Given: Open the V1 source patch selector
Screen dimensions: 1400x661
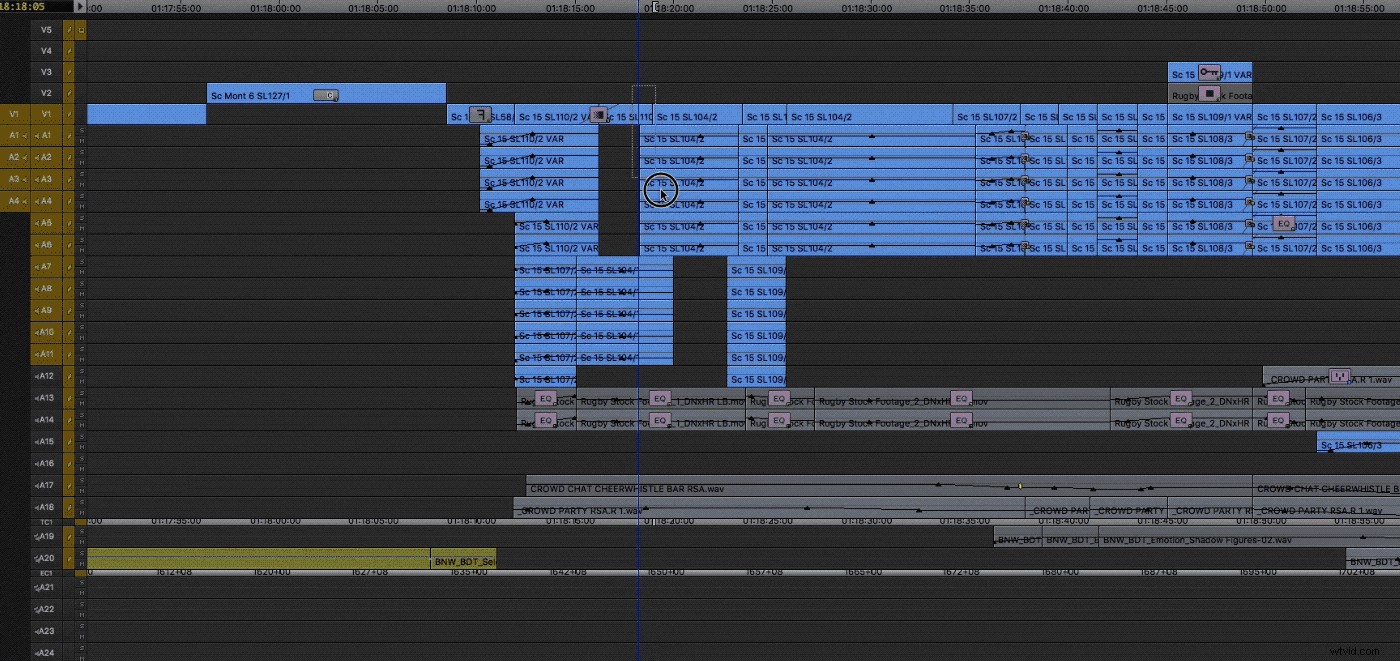Looking at the screenshot, I should pos(14,114).
